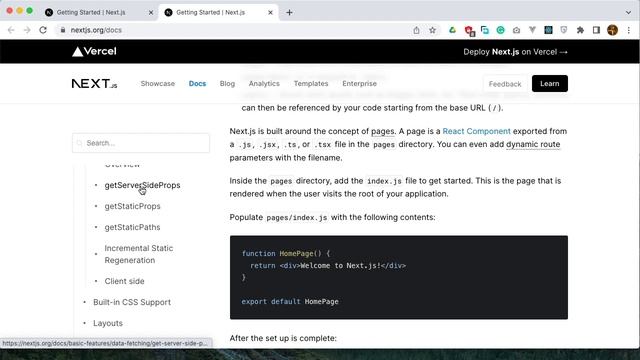Bookmark this page with the star icon
This screenshot has height=360, width=640.
(432, 30)
